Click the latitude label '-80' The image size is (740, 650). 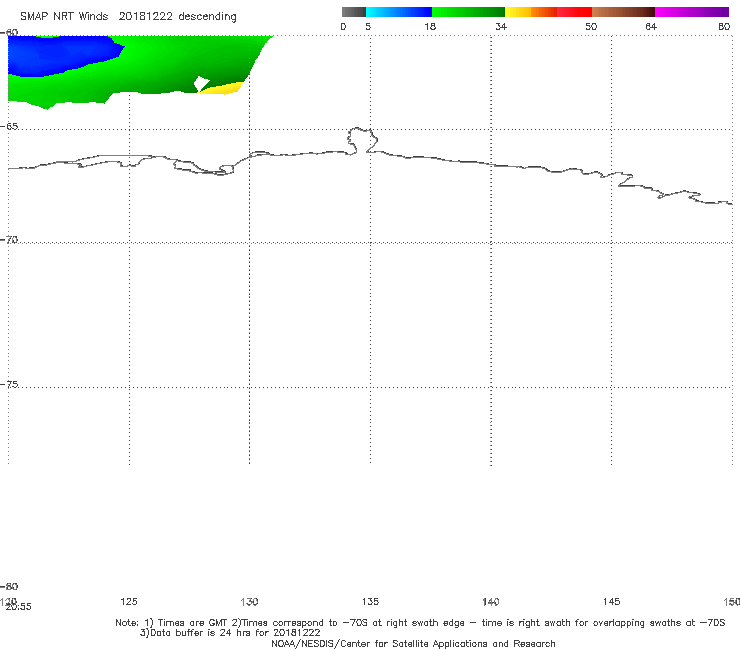pos(9,586)
